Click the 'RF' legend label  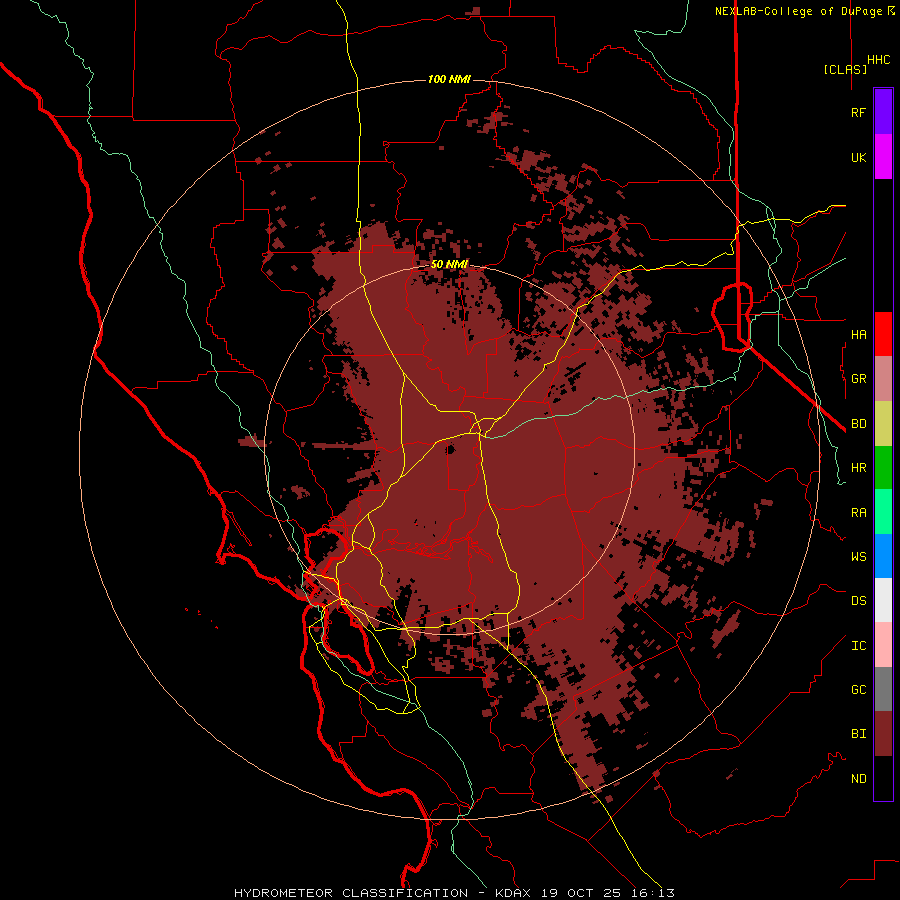[x=858, y=113]
